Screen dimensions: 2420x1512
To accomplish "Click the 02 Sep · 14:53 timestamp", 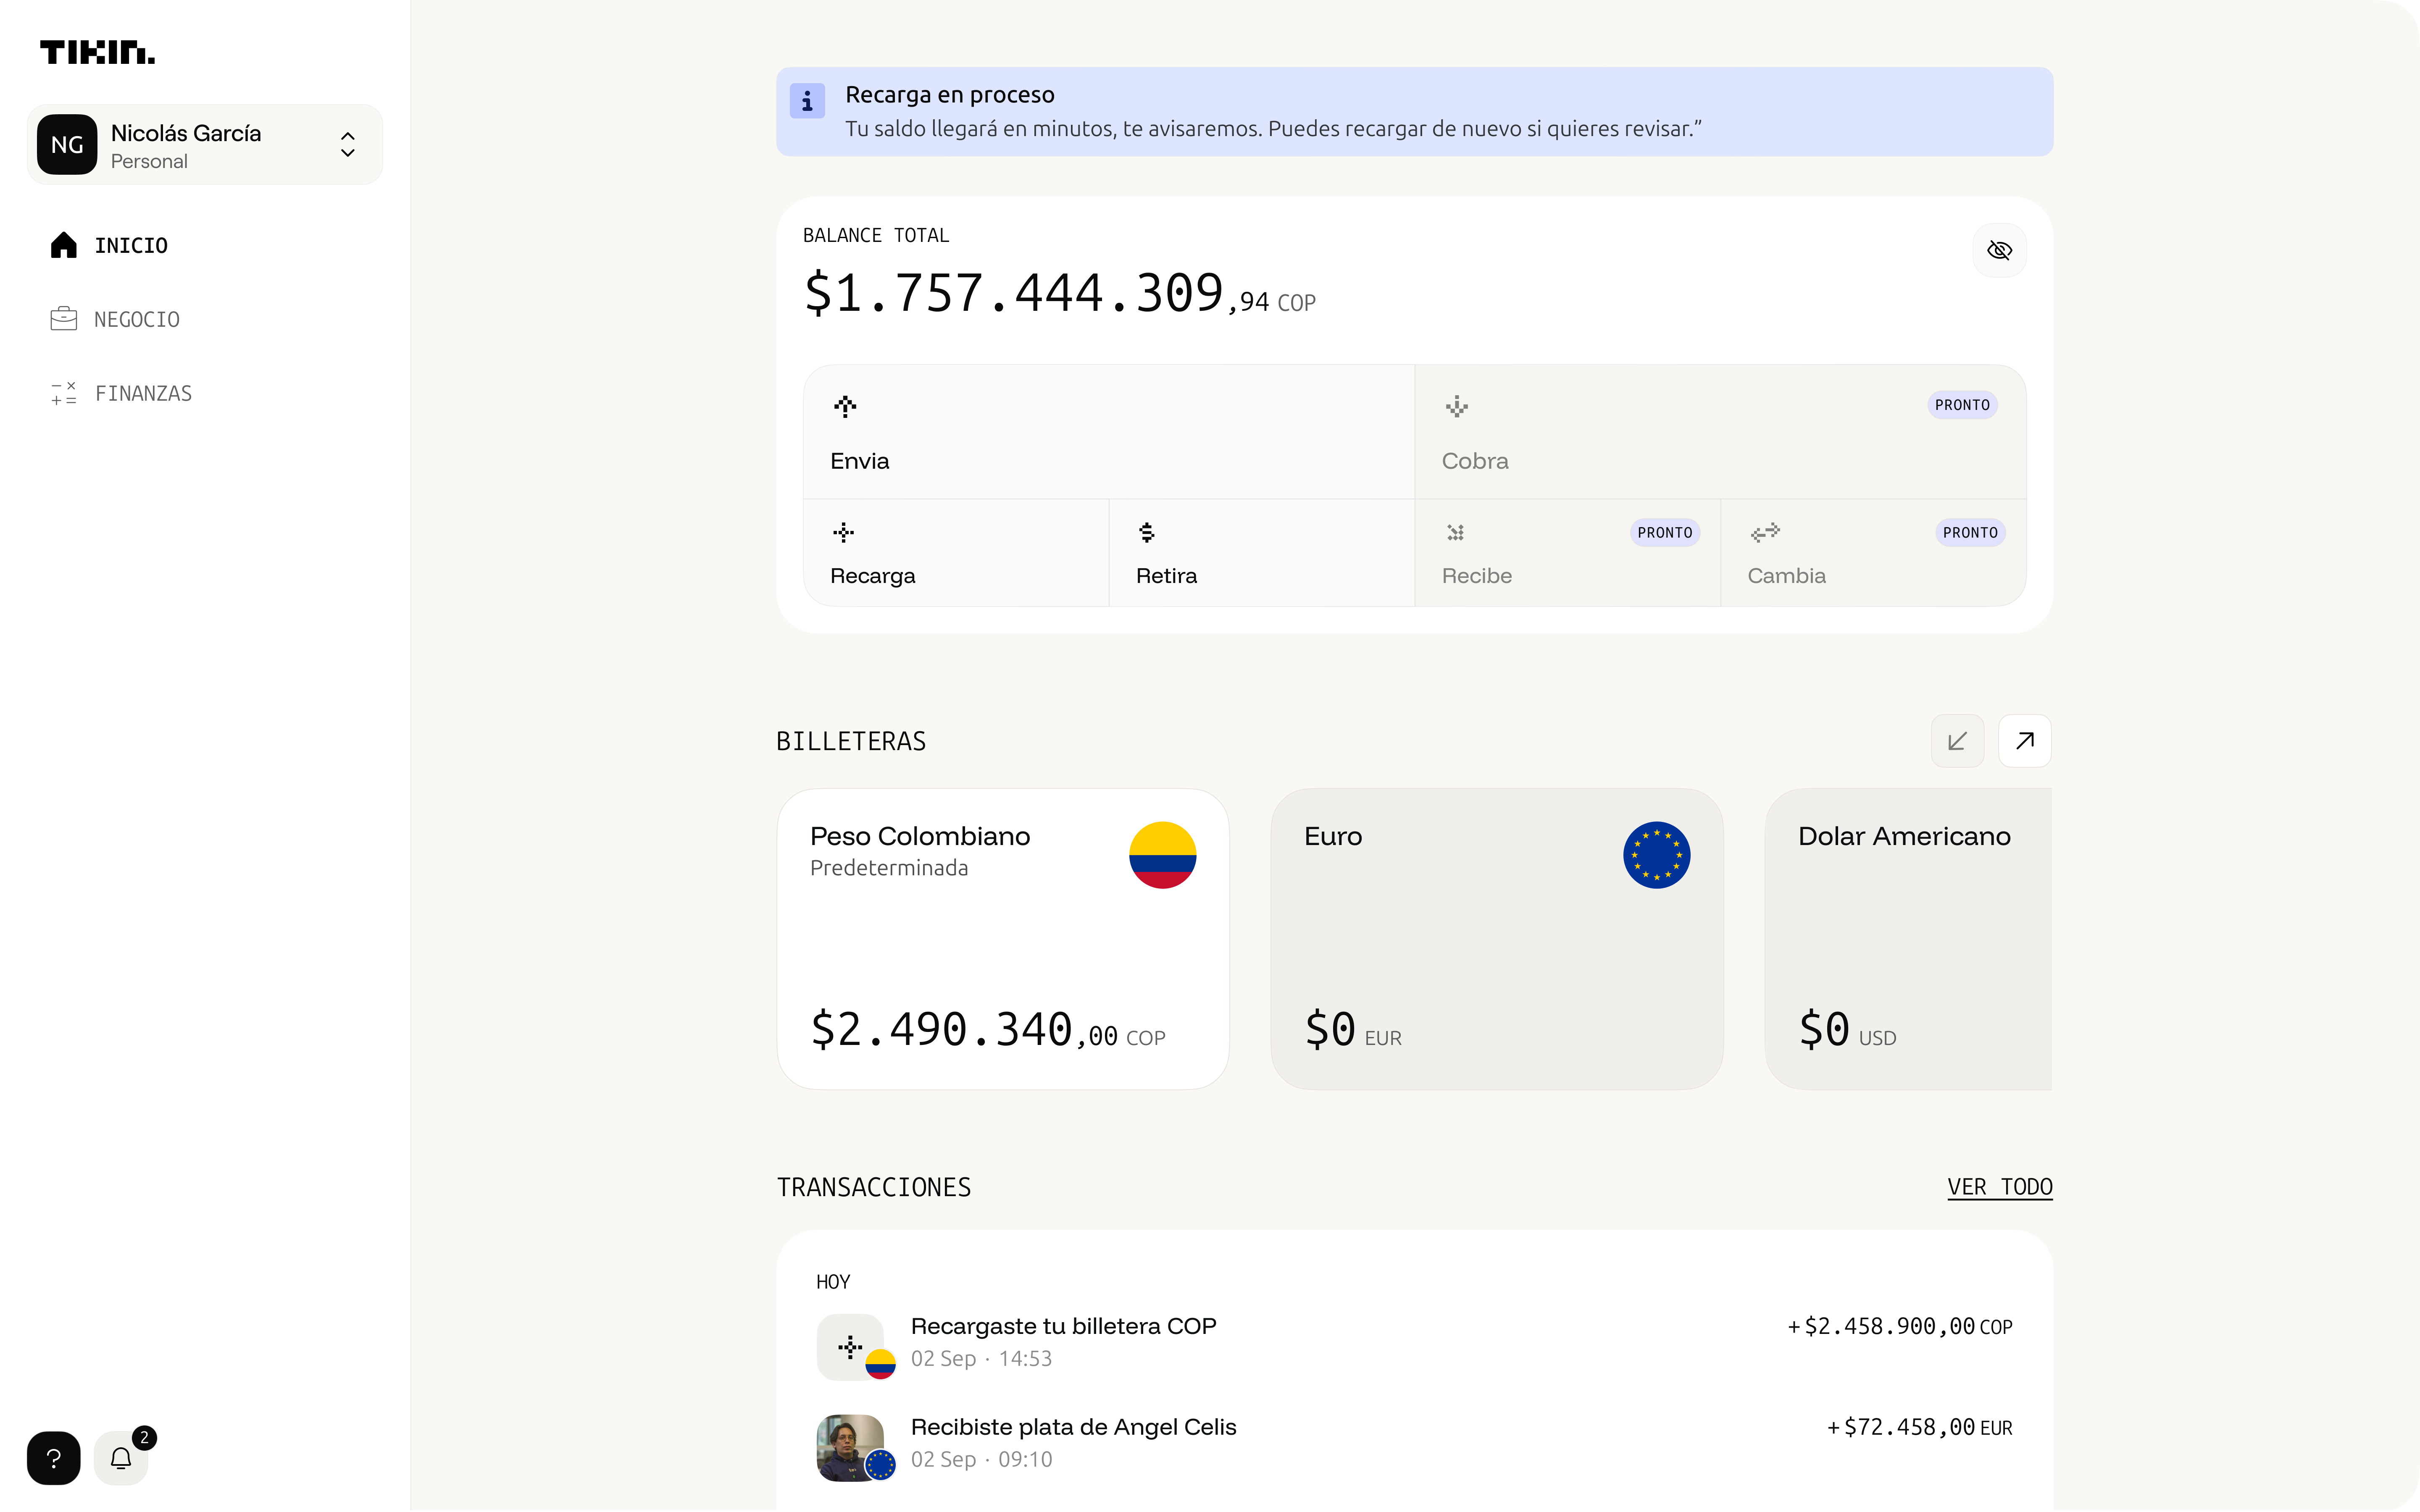I will (981, 1359).
